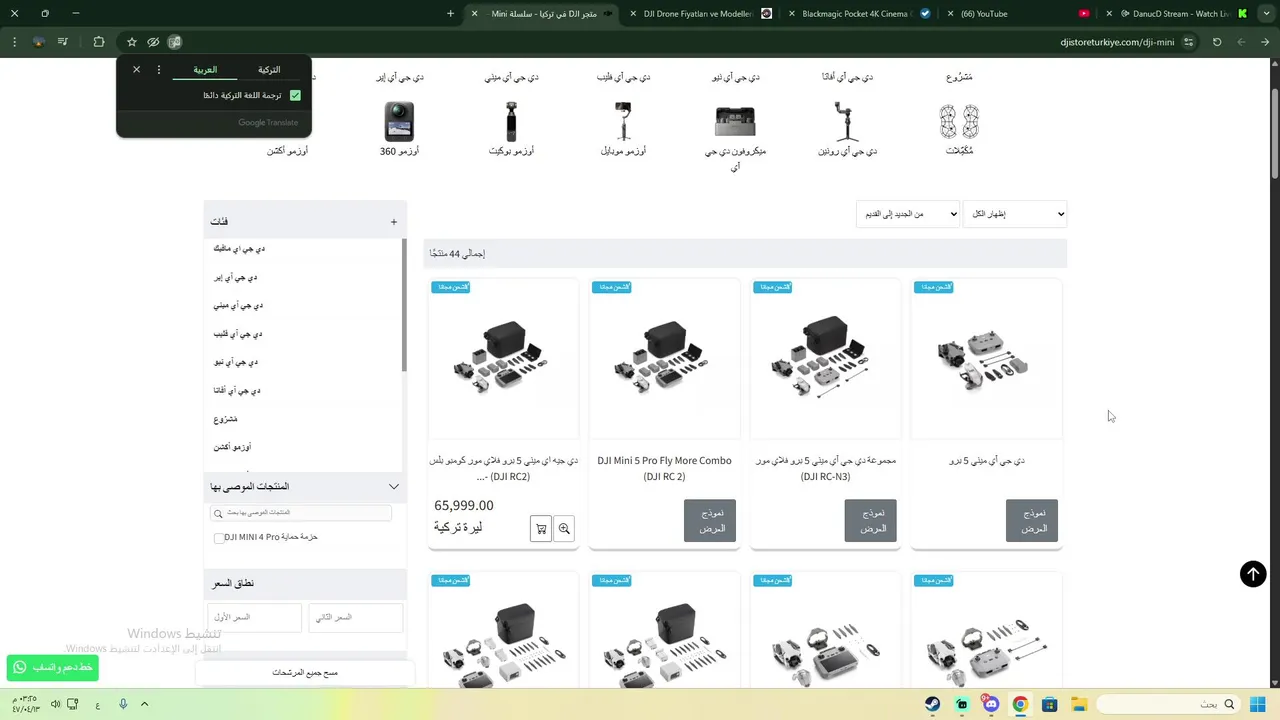Select DJI Mini in sidebar category list
Screen dimensions: 1280x720
pos(238,306)
